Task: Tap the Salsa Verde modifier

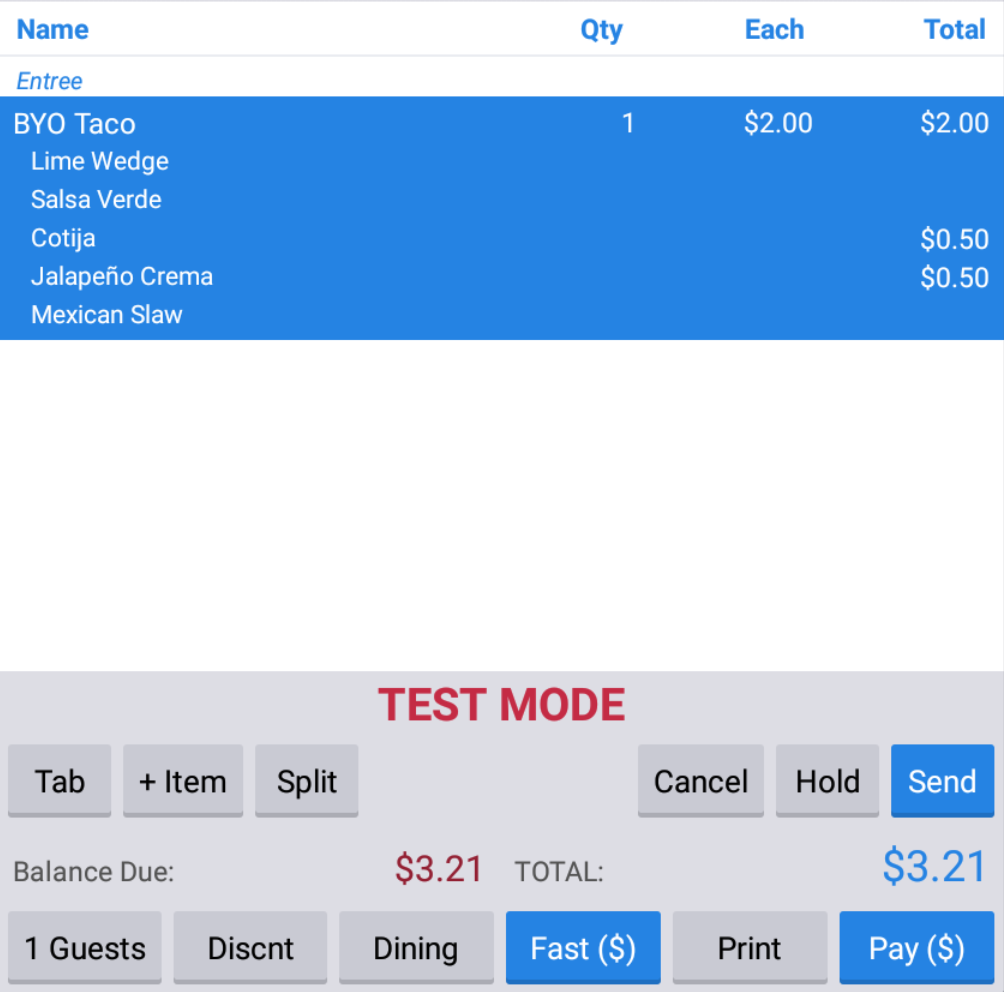Action: pyautogui.click(x=96, y=200)
